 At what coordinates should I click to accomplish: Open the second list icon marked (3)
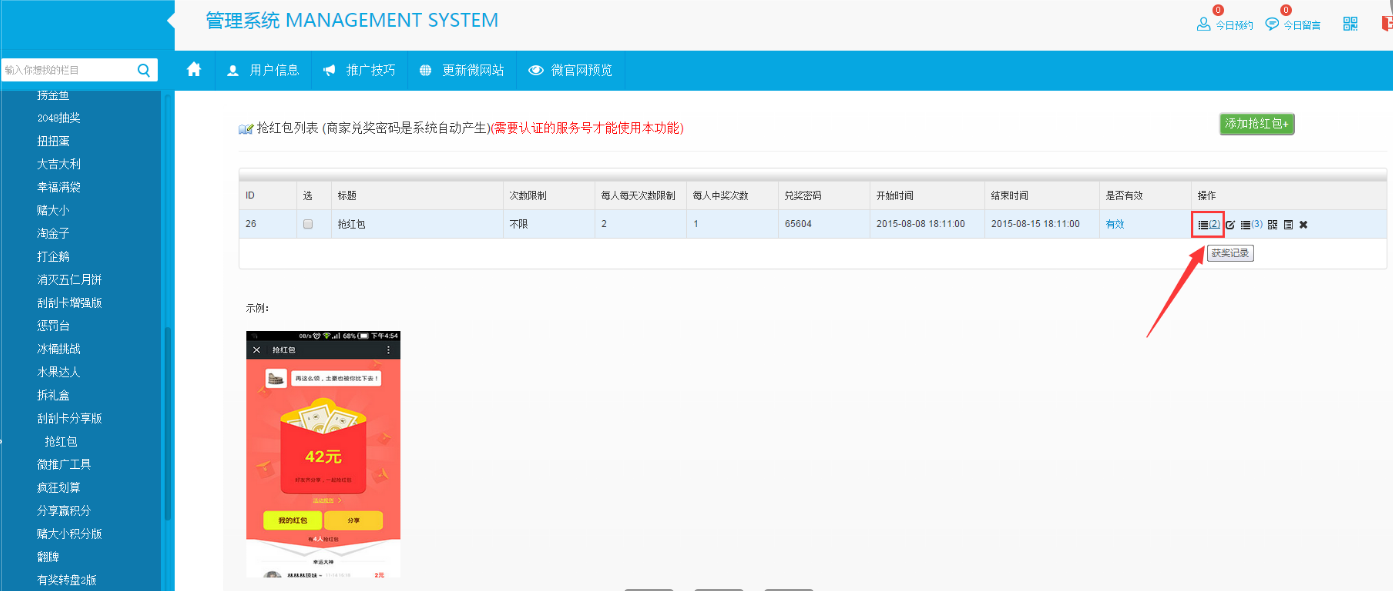tap(1251, 224)
